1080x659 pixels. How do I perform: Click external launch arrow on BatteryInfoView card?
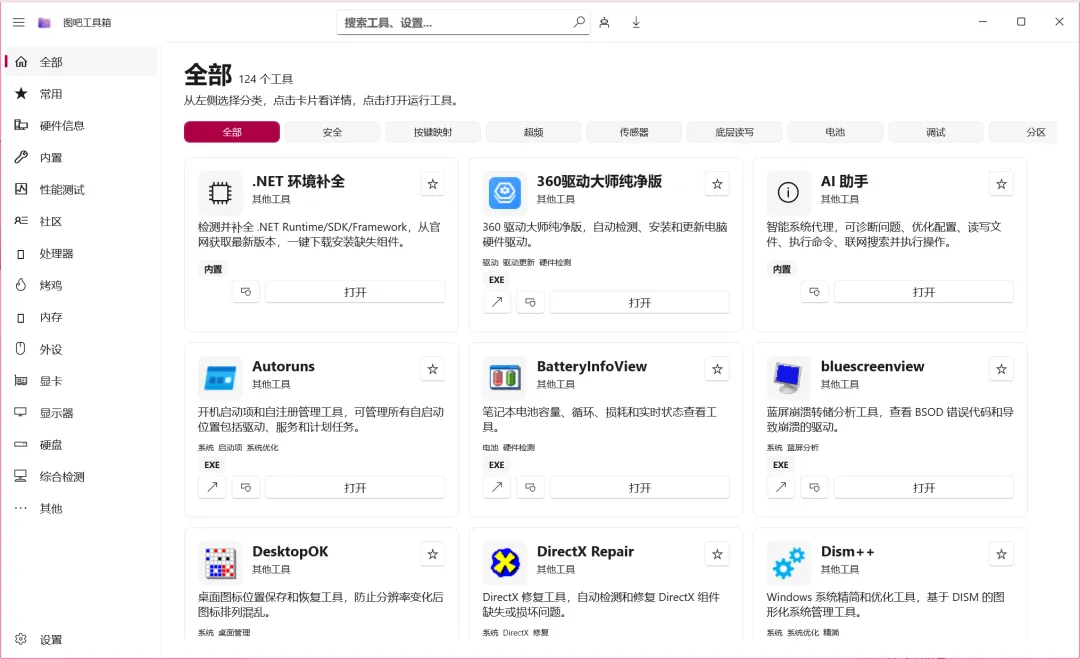coord(497,487)
